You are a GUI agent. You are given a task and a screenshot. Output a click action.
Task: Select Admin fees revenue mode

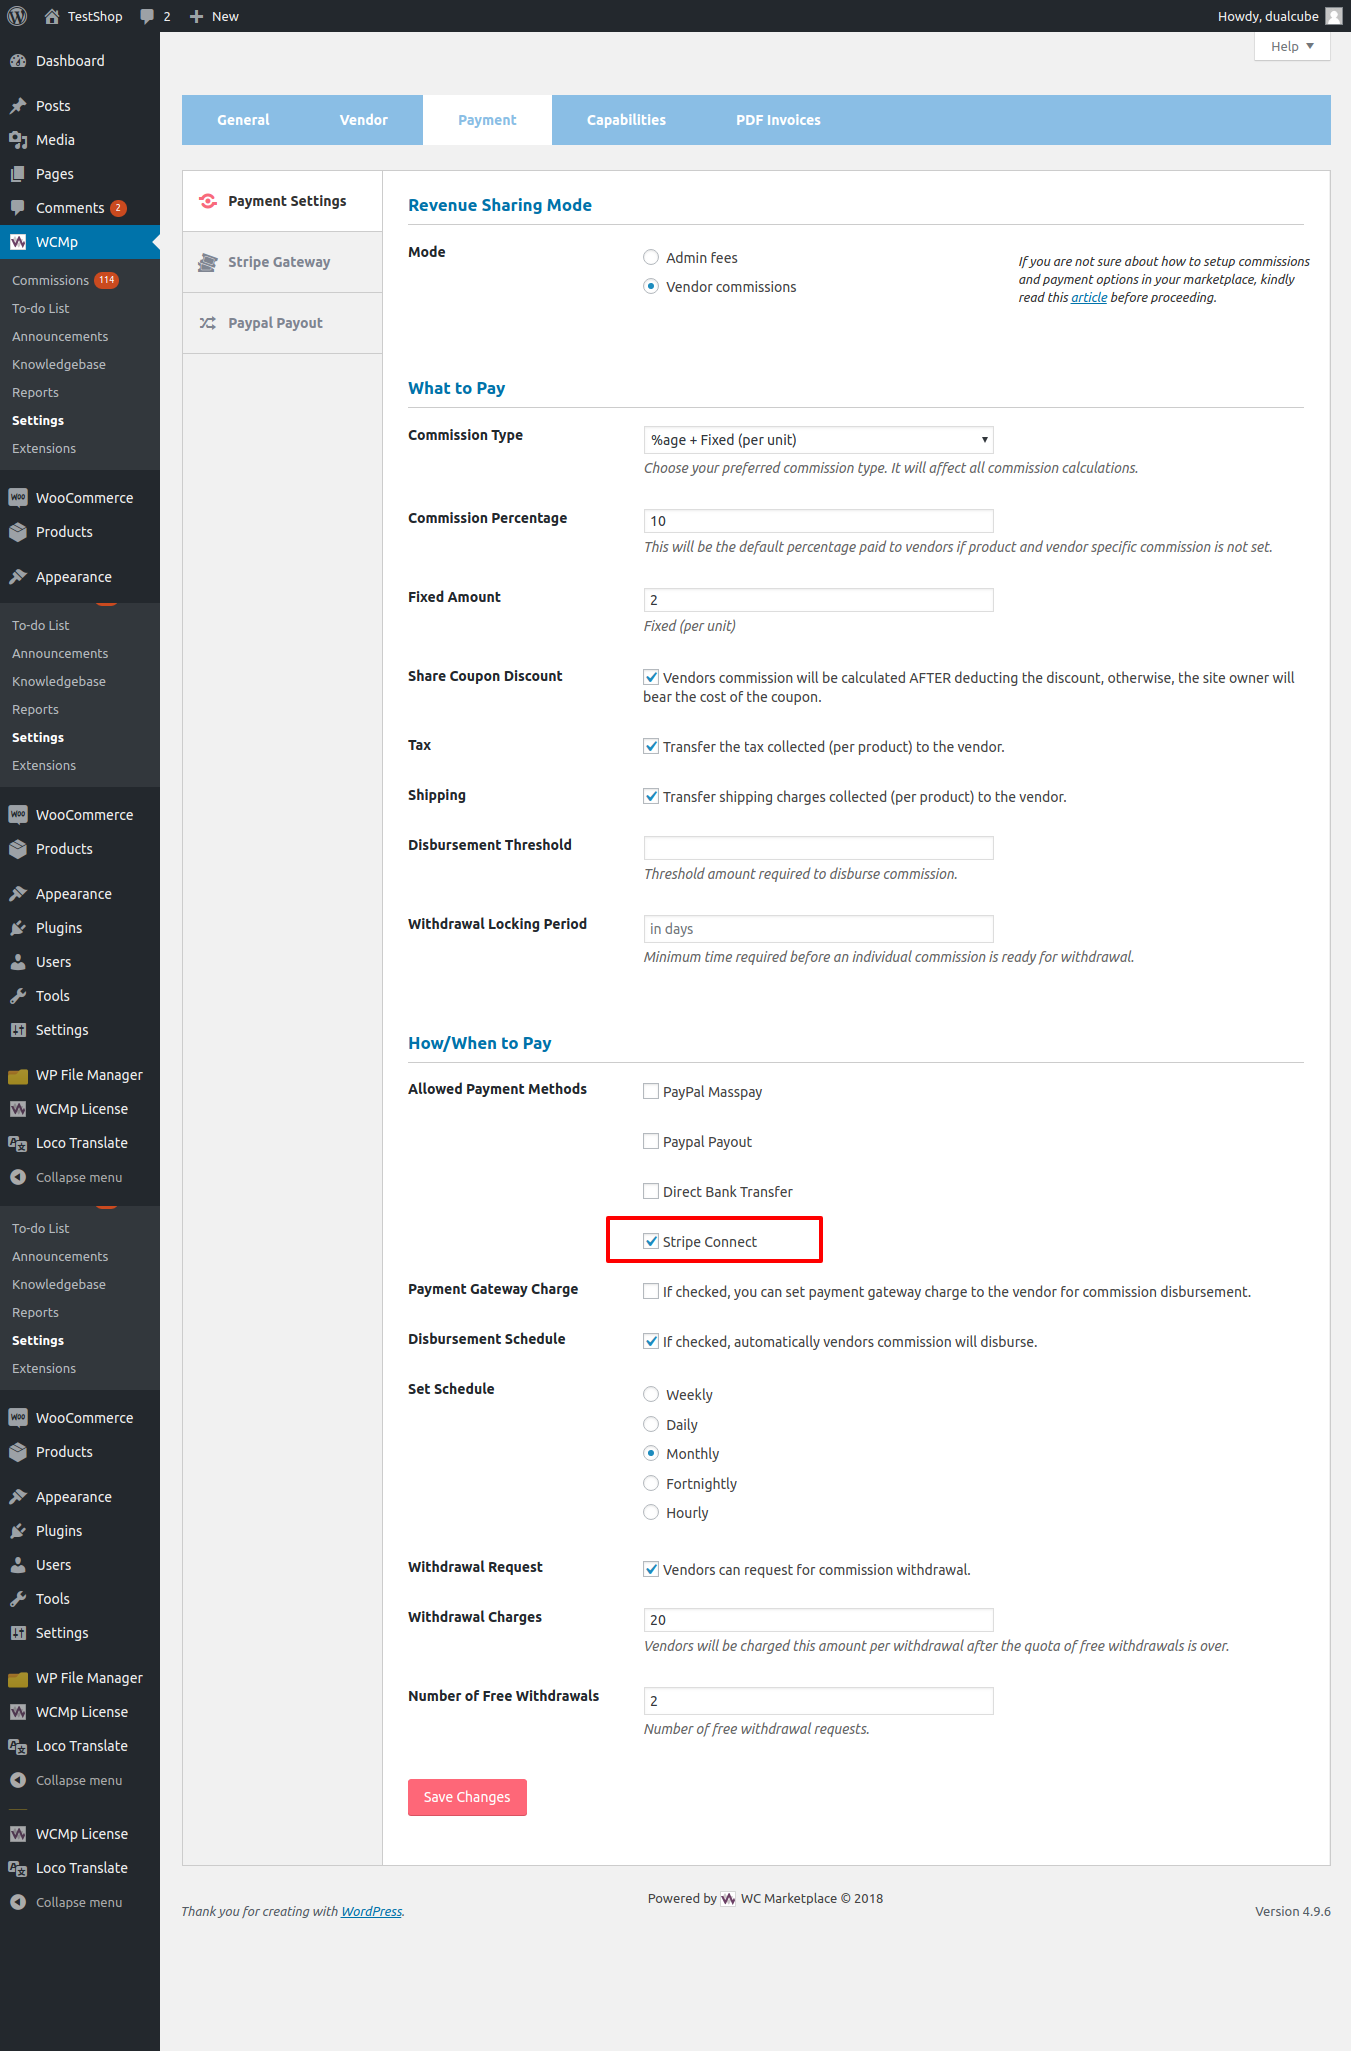click(651, 258)
